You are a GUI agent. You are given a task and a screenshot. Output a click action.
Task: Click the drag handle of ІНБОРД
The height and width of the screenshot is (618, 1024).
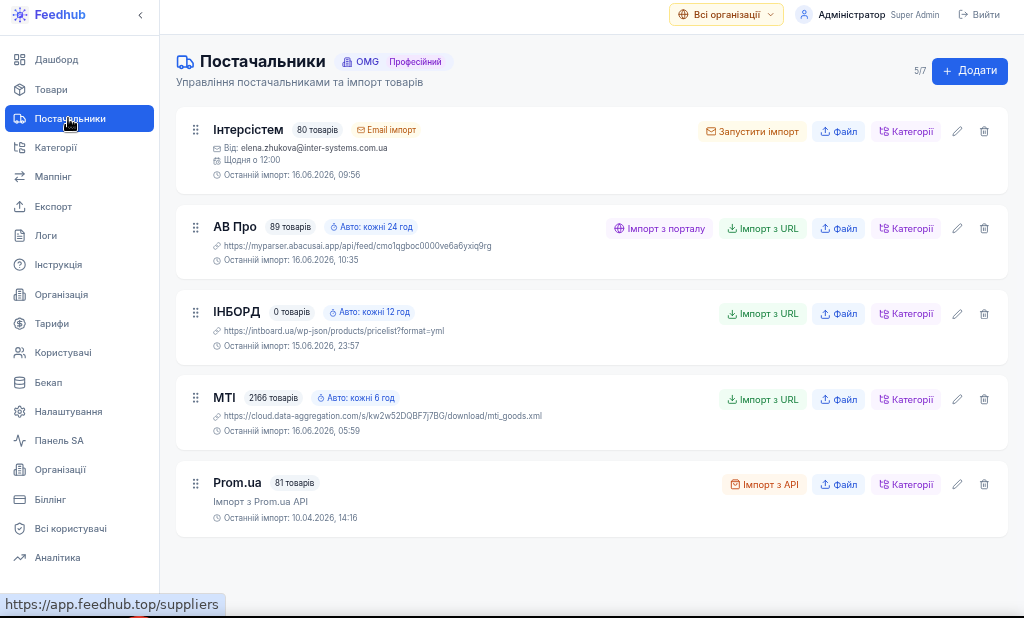coord(195,312)
